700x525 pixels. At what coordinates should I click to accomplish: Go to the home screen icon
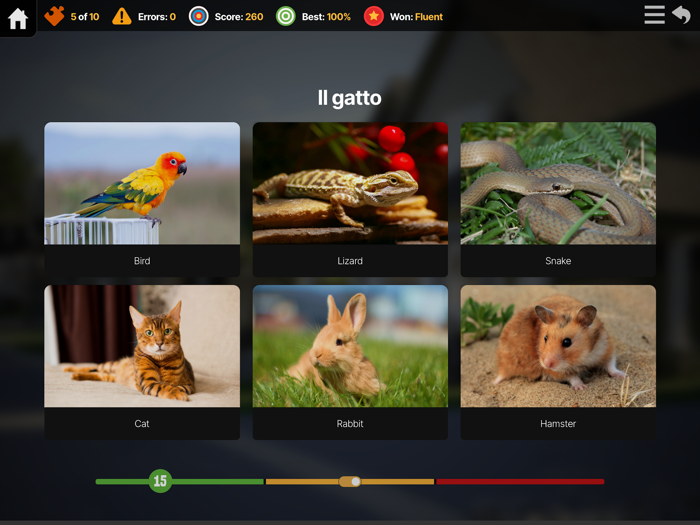tap(18, 18)
